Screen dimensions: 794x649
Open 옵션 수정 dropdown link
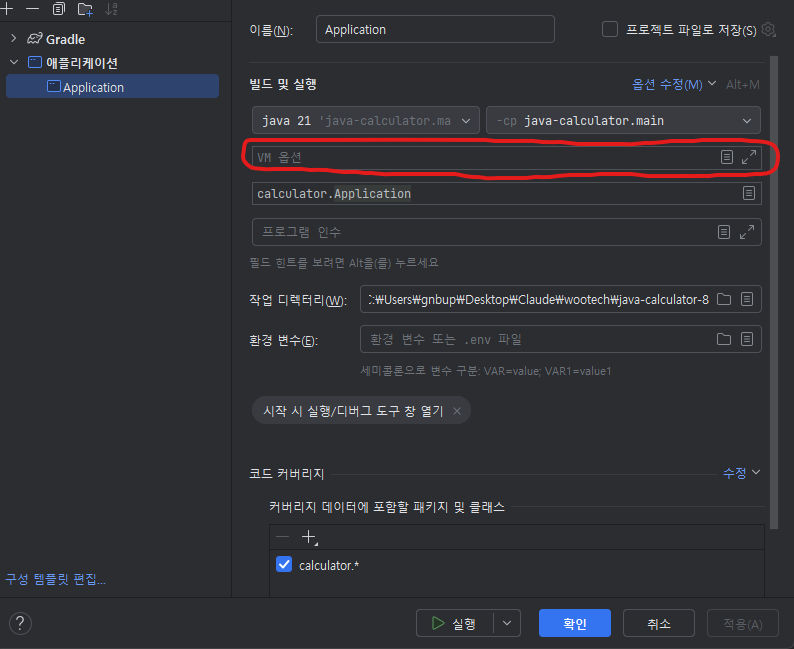pos(674,84)
